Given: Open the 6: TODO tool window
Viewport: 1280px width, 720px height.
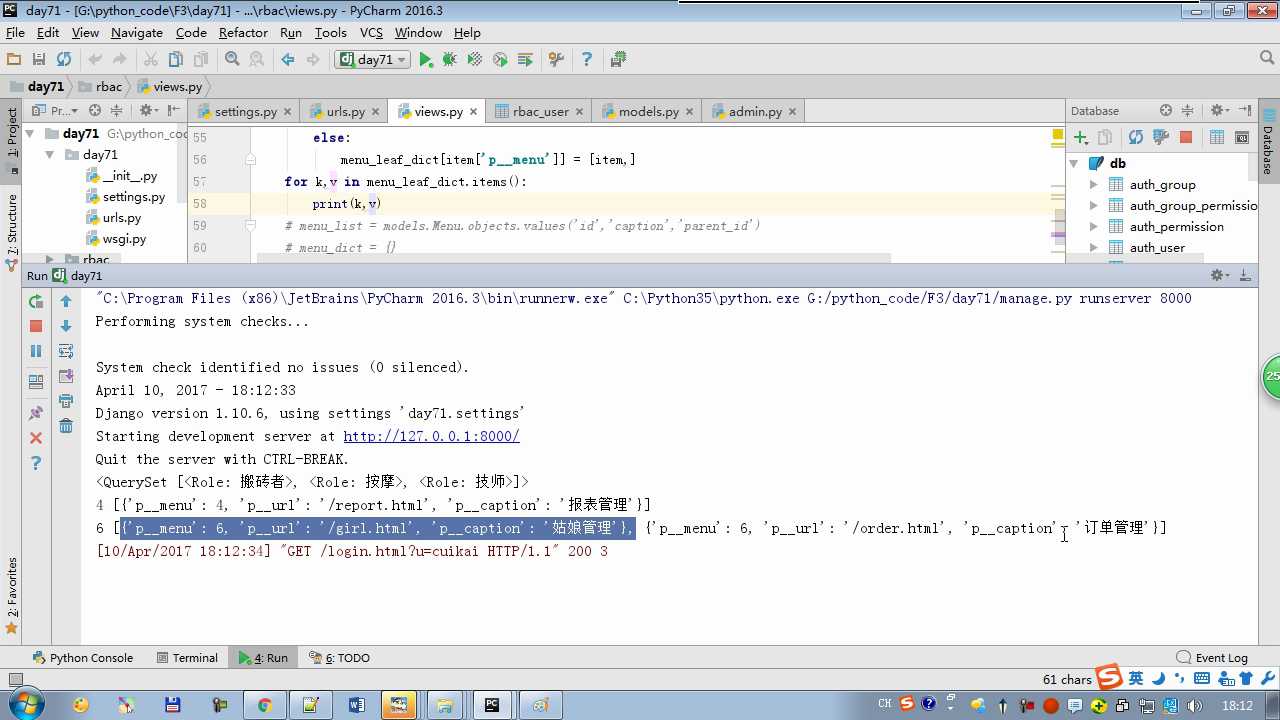Looking at the screenshot, I should pyautogui.click(x=339, y=657).
